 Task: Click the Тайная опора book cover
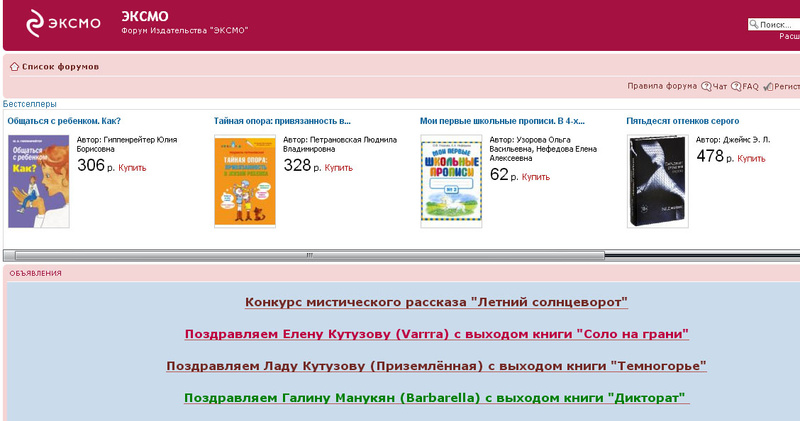245,181
